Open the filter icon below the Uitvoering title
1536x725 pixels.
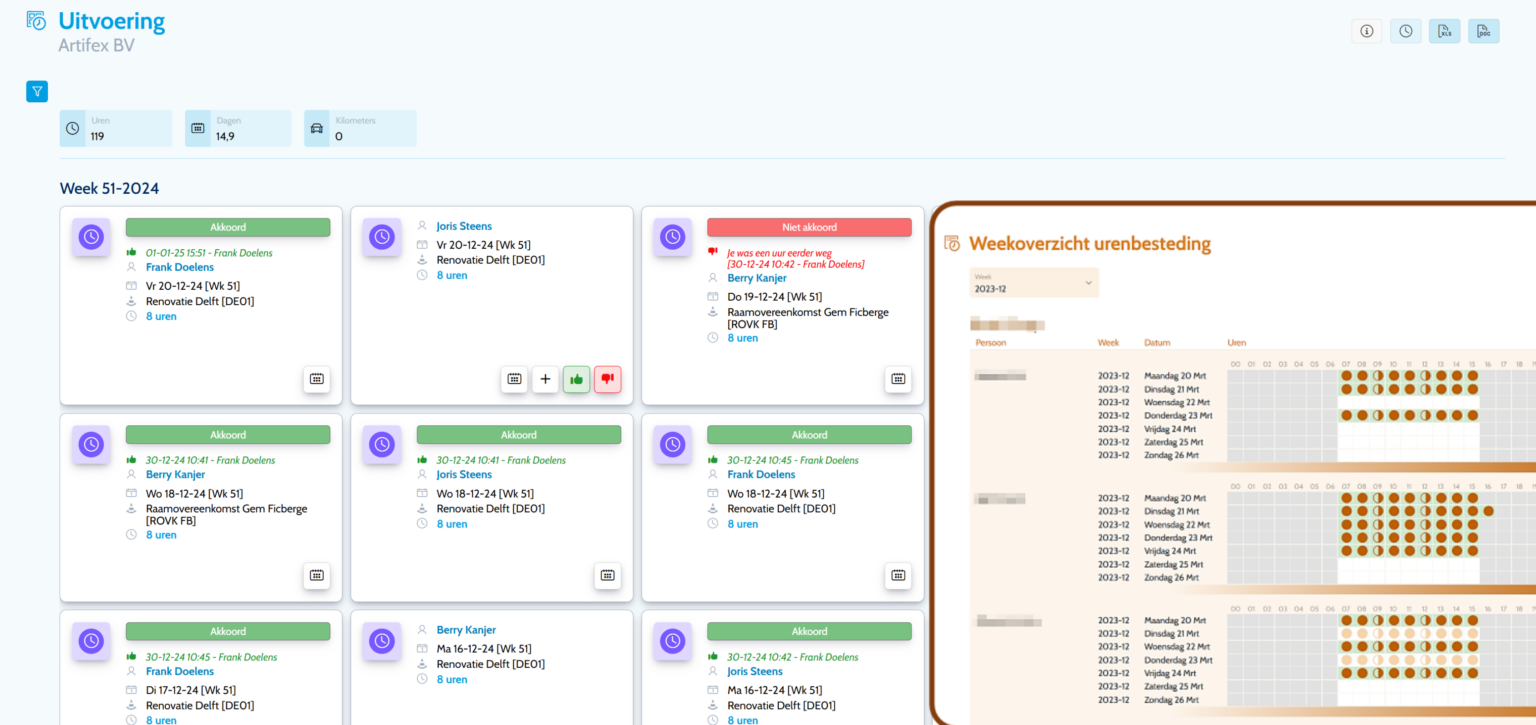[x=37, y=91]
